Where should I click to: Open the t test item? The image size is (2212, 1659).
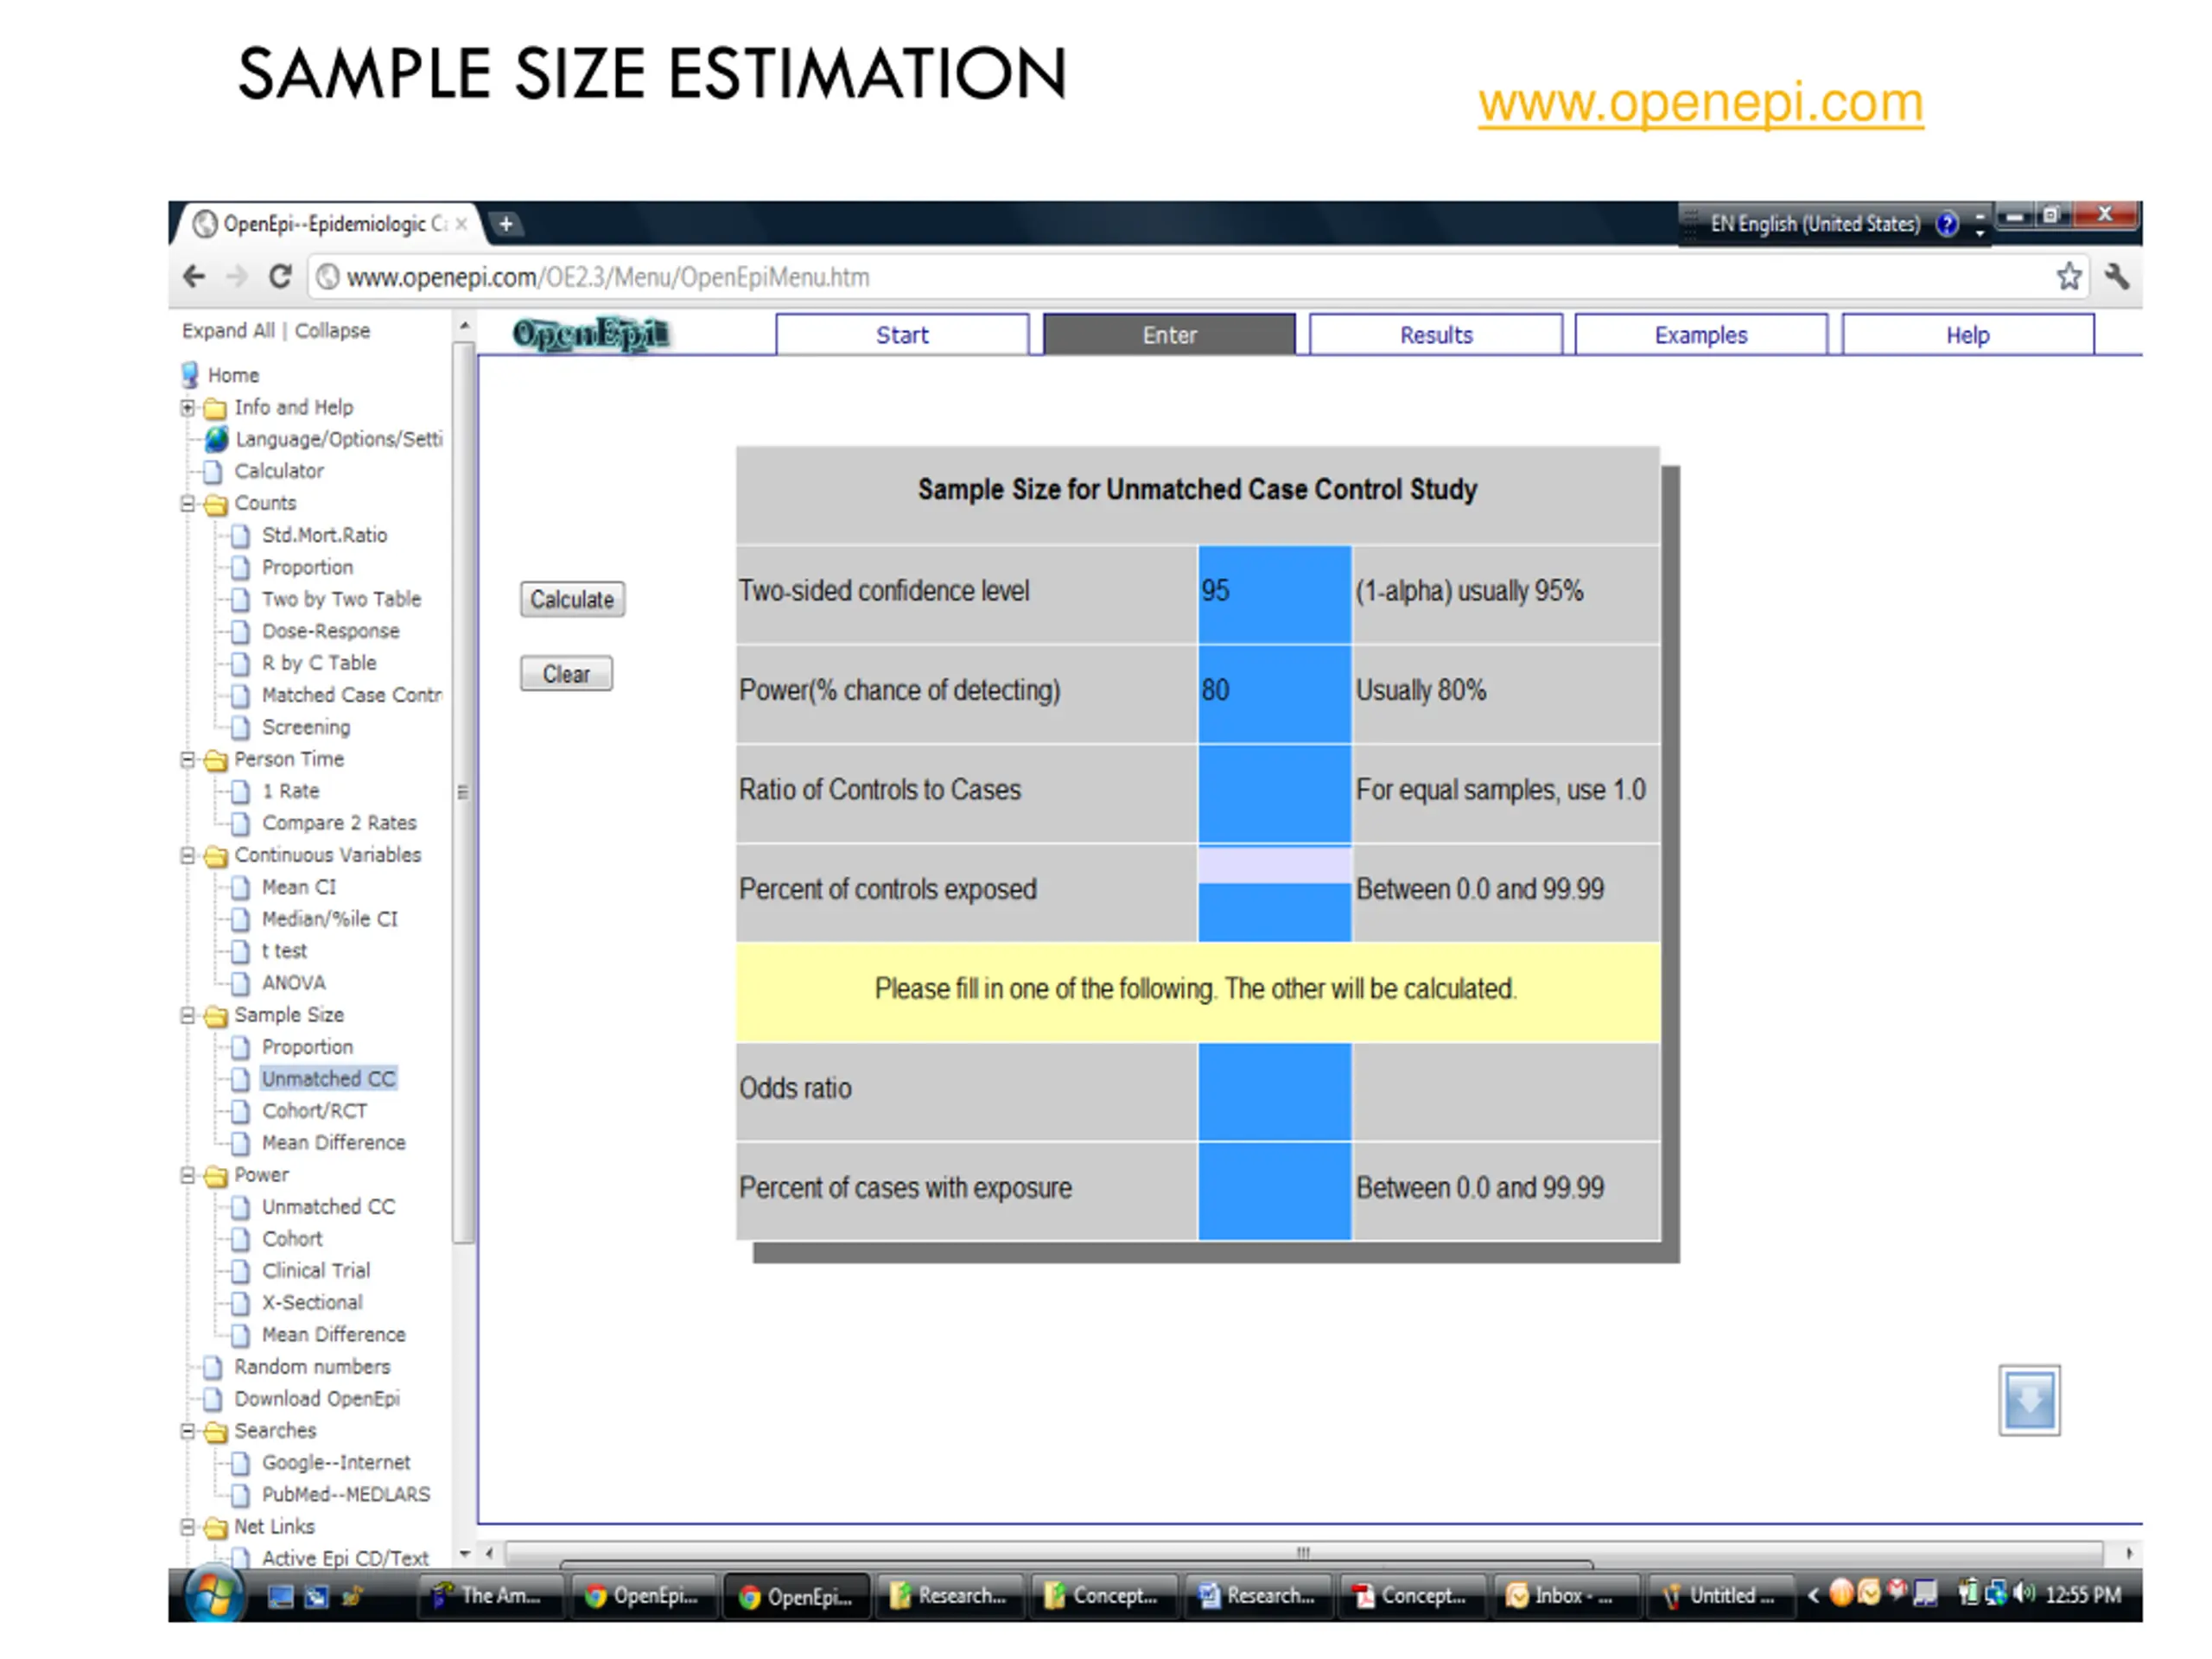[x=284, y=951]
